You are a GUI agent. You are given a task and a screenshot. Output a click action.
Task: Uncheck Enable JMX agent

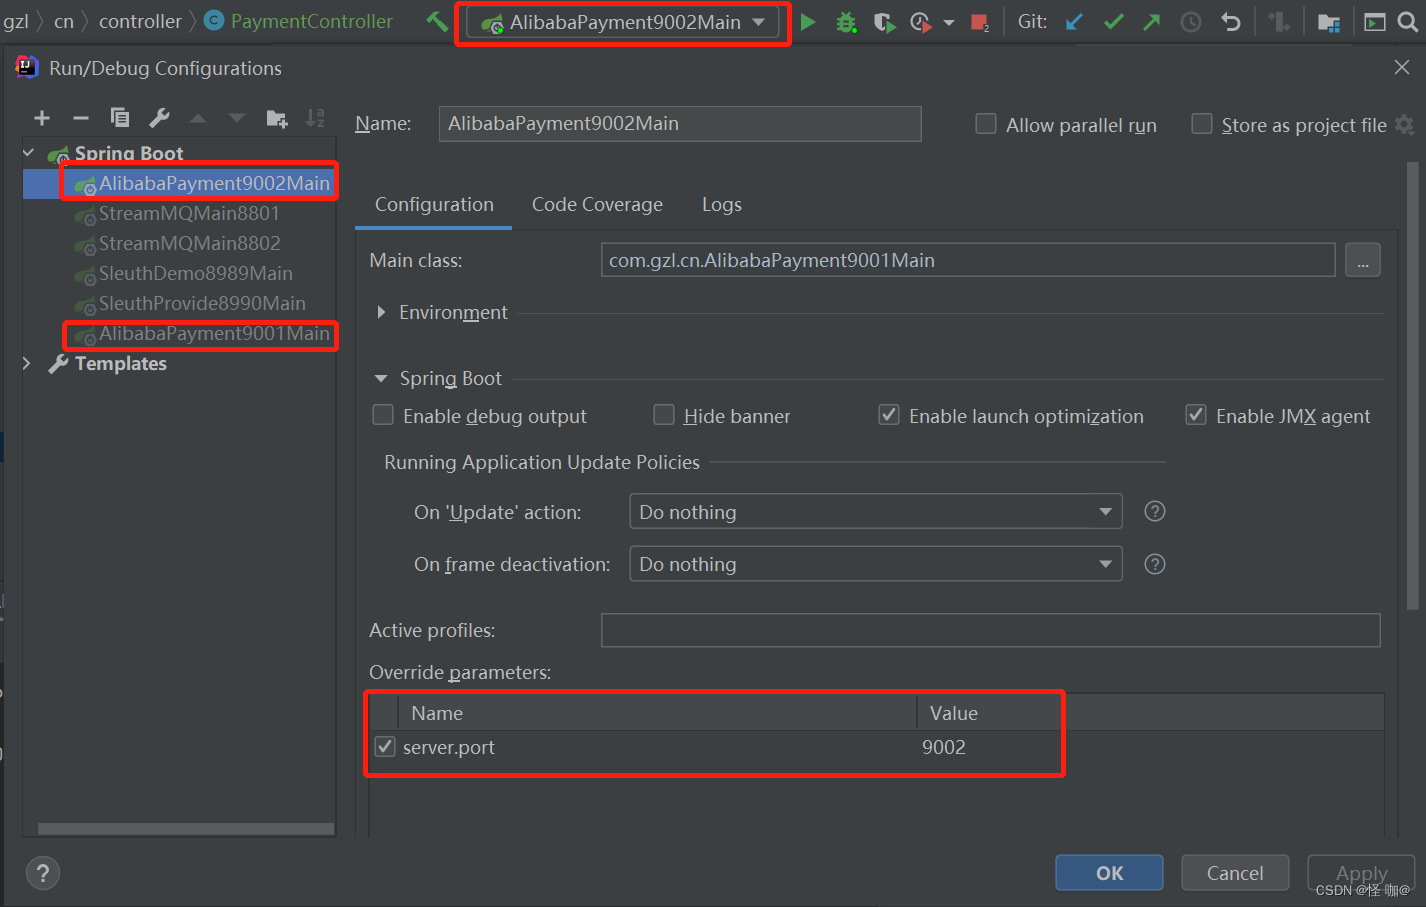(1196, 415)
